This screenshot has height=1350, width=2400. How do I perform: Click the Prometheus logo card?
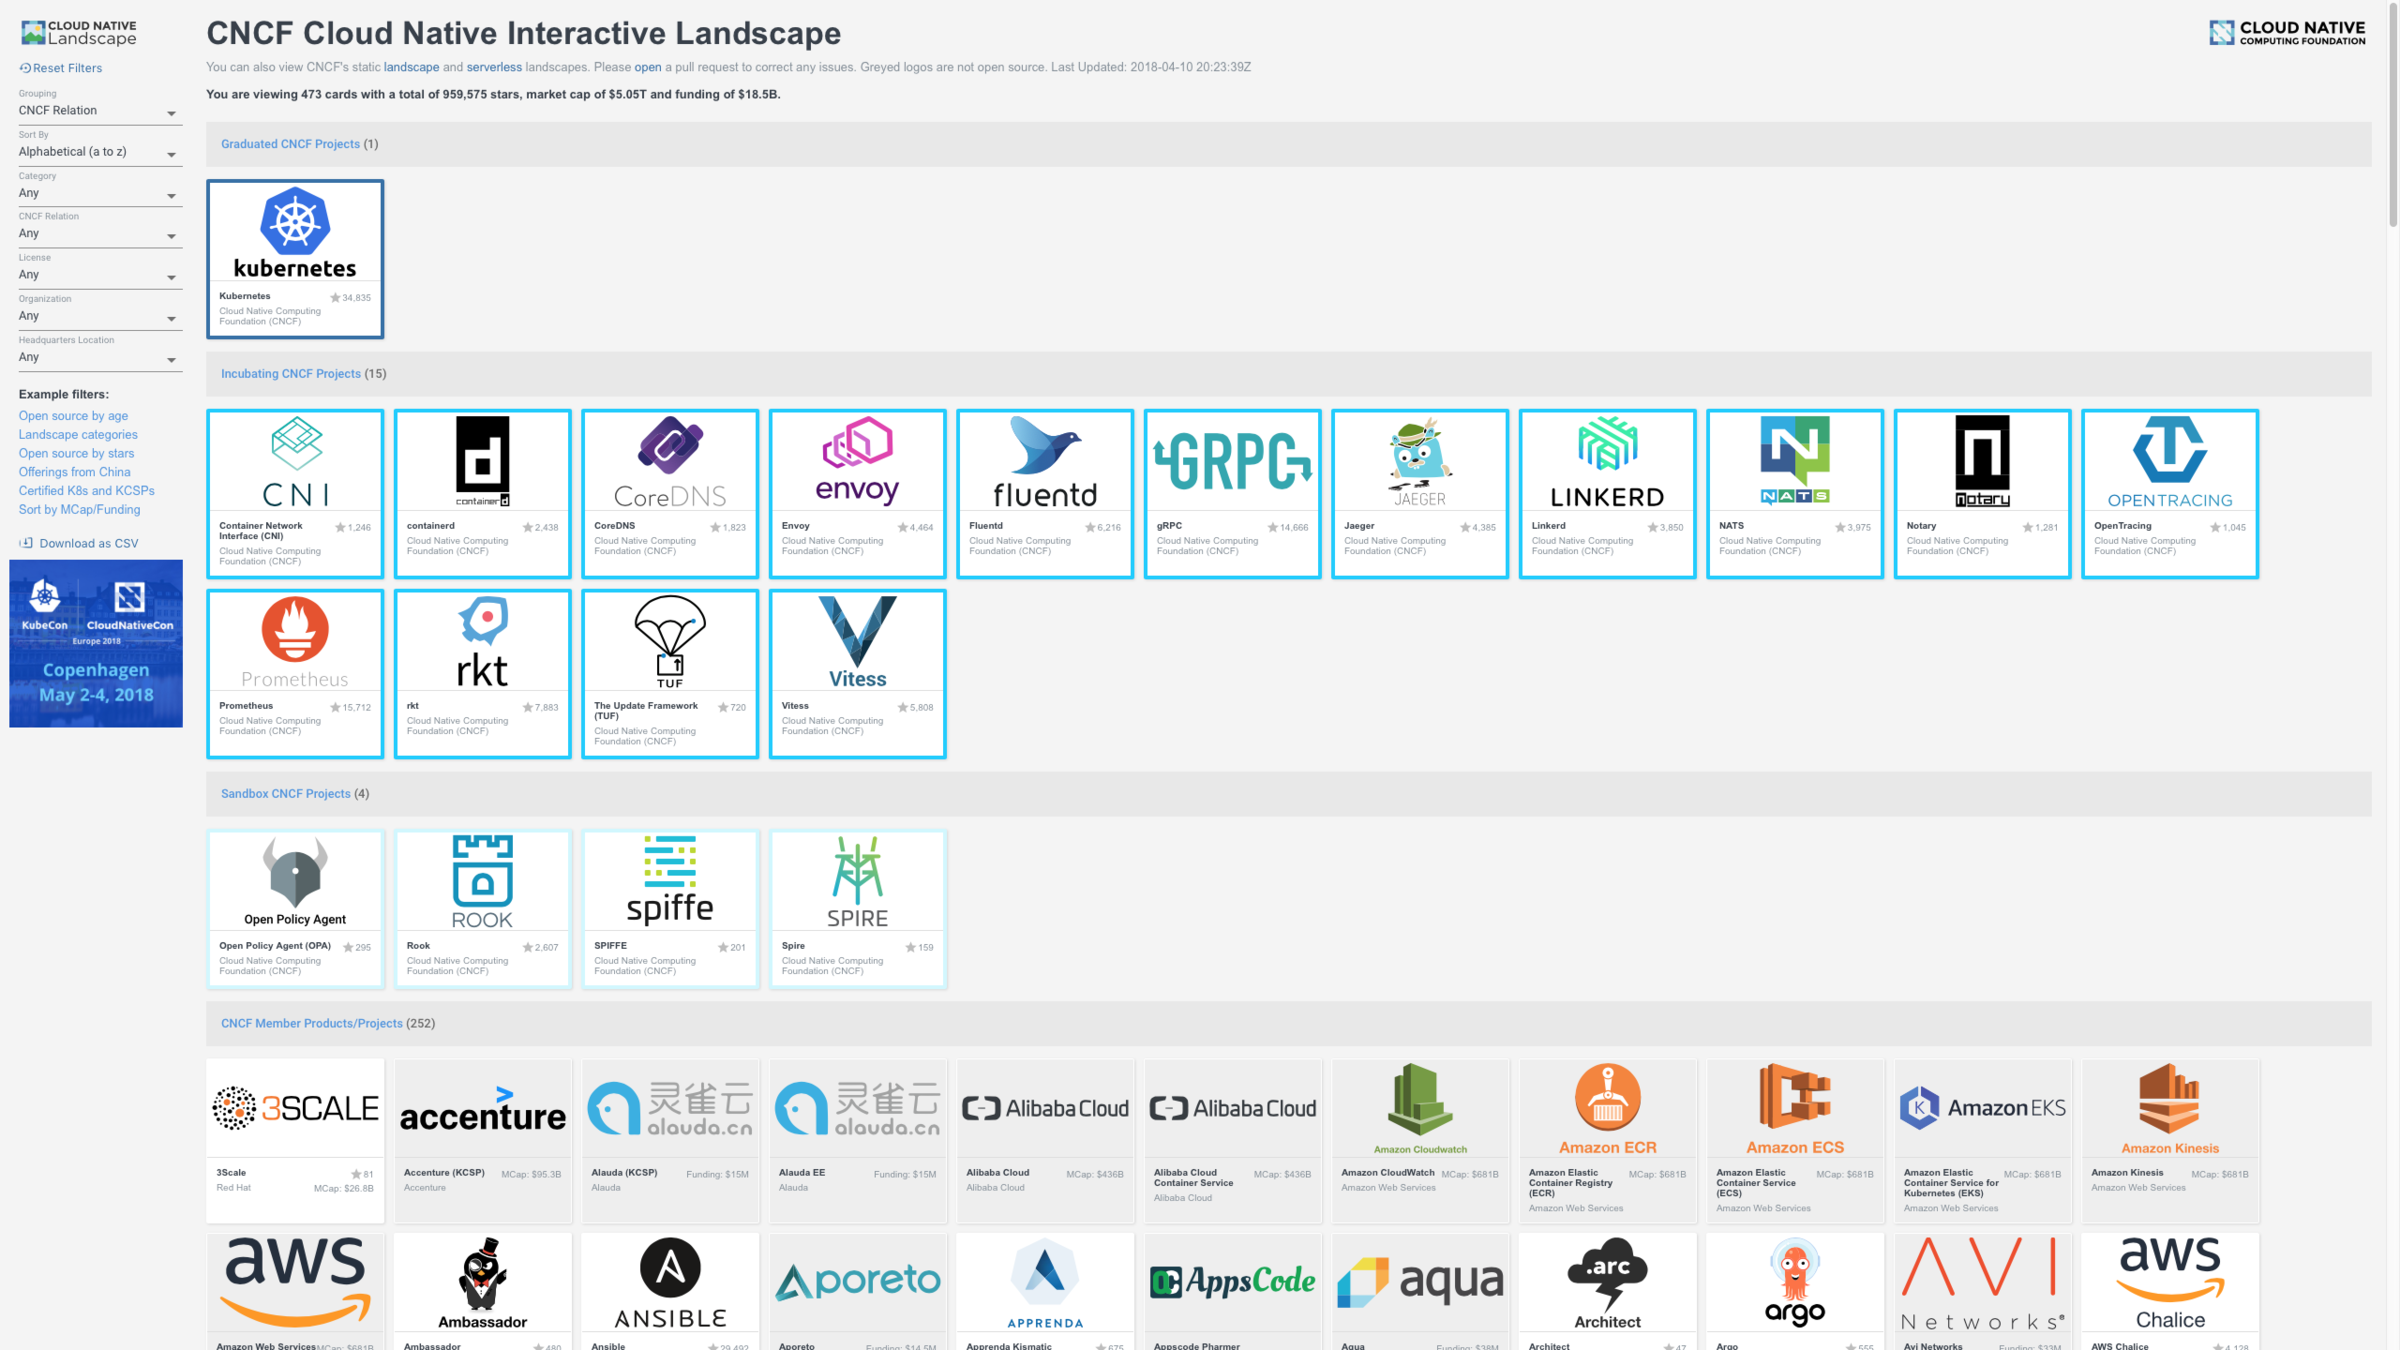coord(294,641)
